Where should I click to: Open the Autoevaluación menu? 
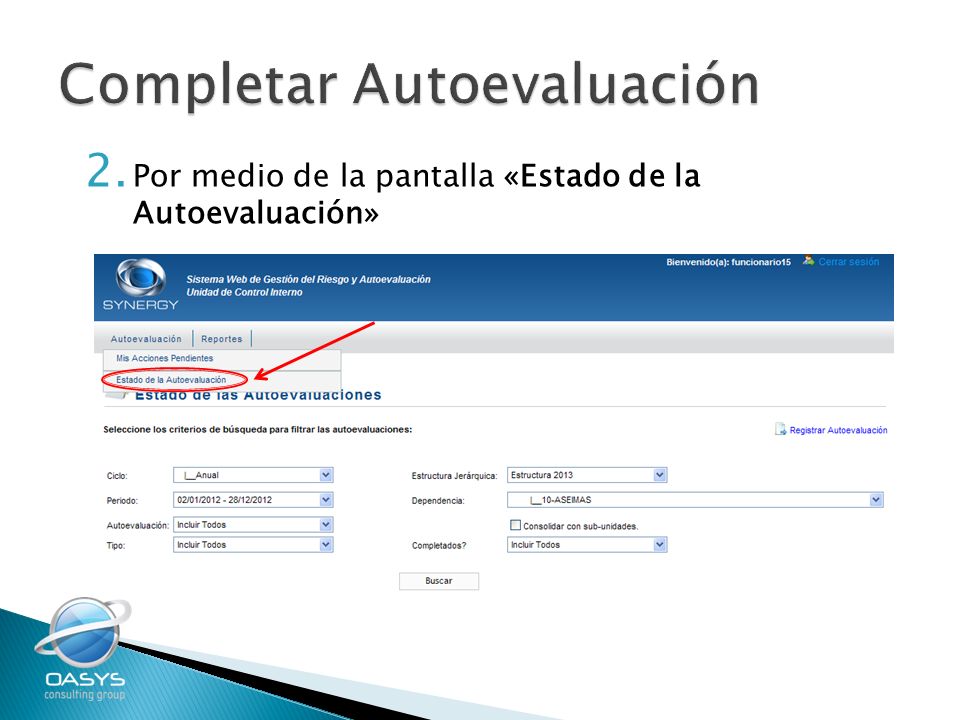(x=146, y=339)
